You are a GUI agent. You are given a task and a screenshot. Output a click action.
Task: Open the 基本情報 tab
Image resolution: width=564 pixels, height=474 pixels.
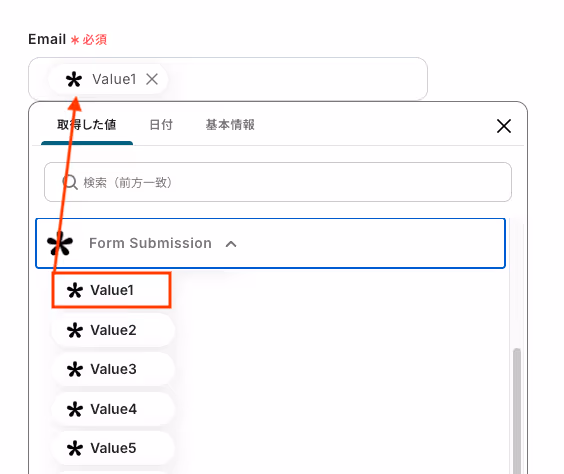230,125
